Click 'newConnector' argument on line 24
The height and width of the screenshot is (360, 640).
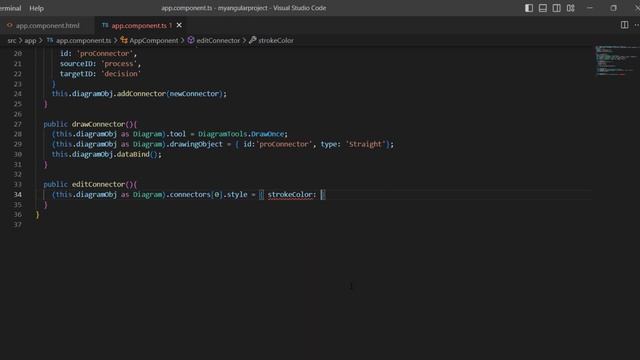click(194, 94)
